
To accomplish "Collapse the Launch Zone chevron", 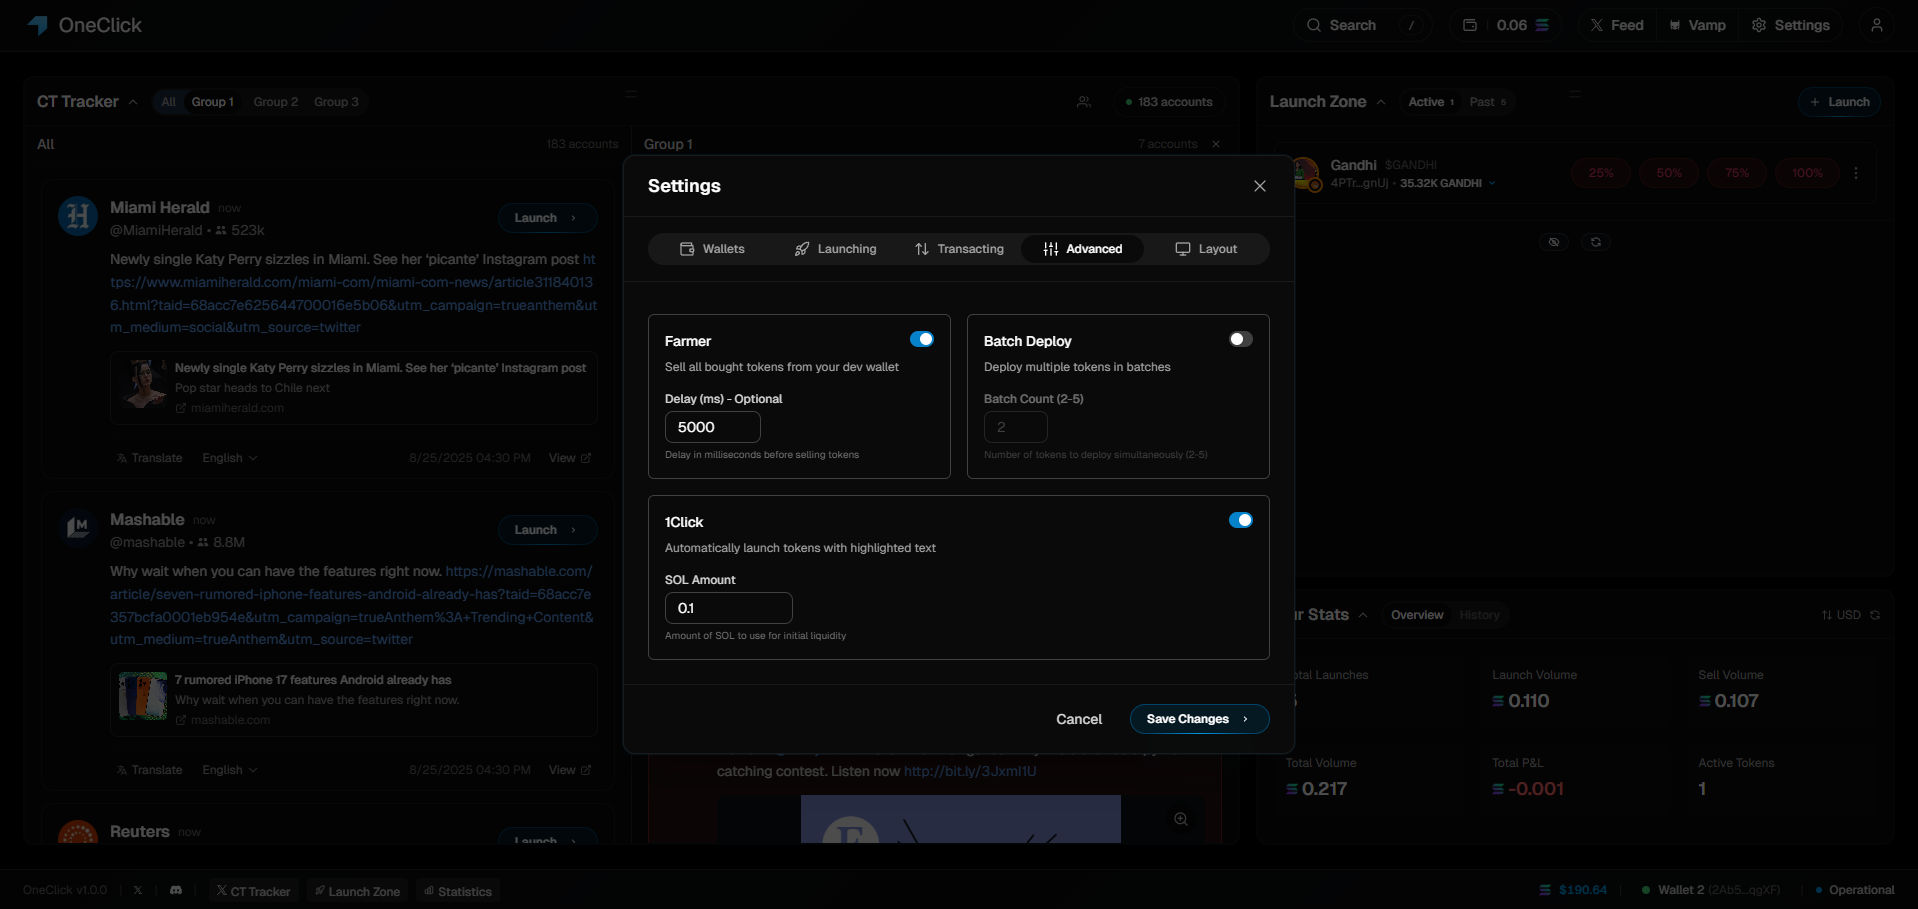I will [1381, 102].
